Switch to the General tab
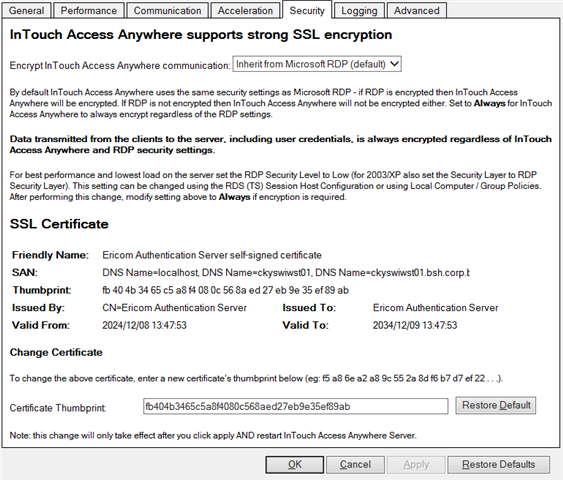 click(x=26, y=10)
